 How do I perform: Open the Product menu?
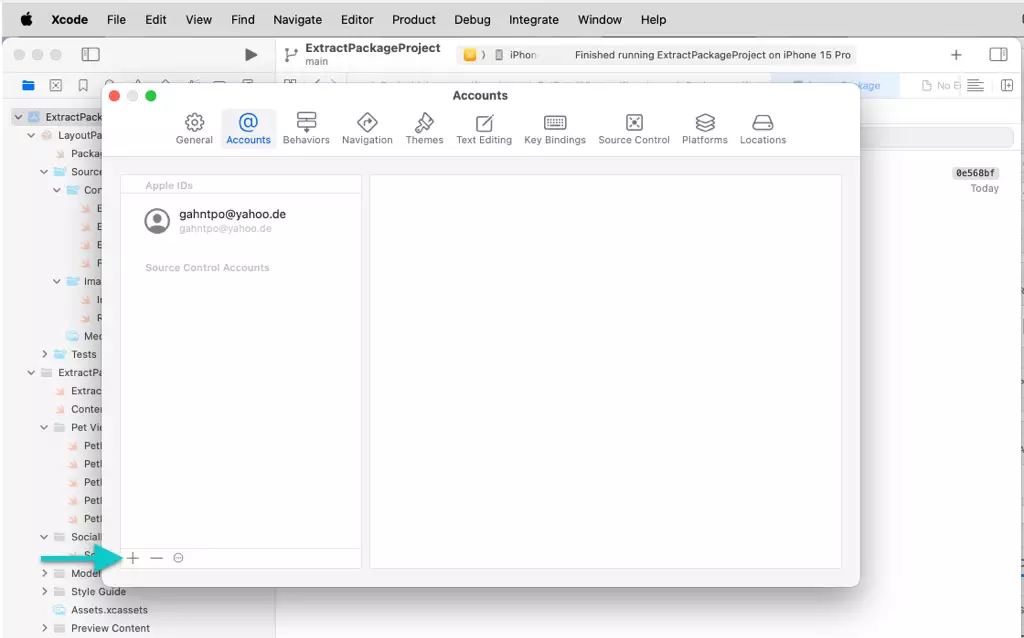coord(413,19)
